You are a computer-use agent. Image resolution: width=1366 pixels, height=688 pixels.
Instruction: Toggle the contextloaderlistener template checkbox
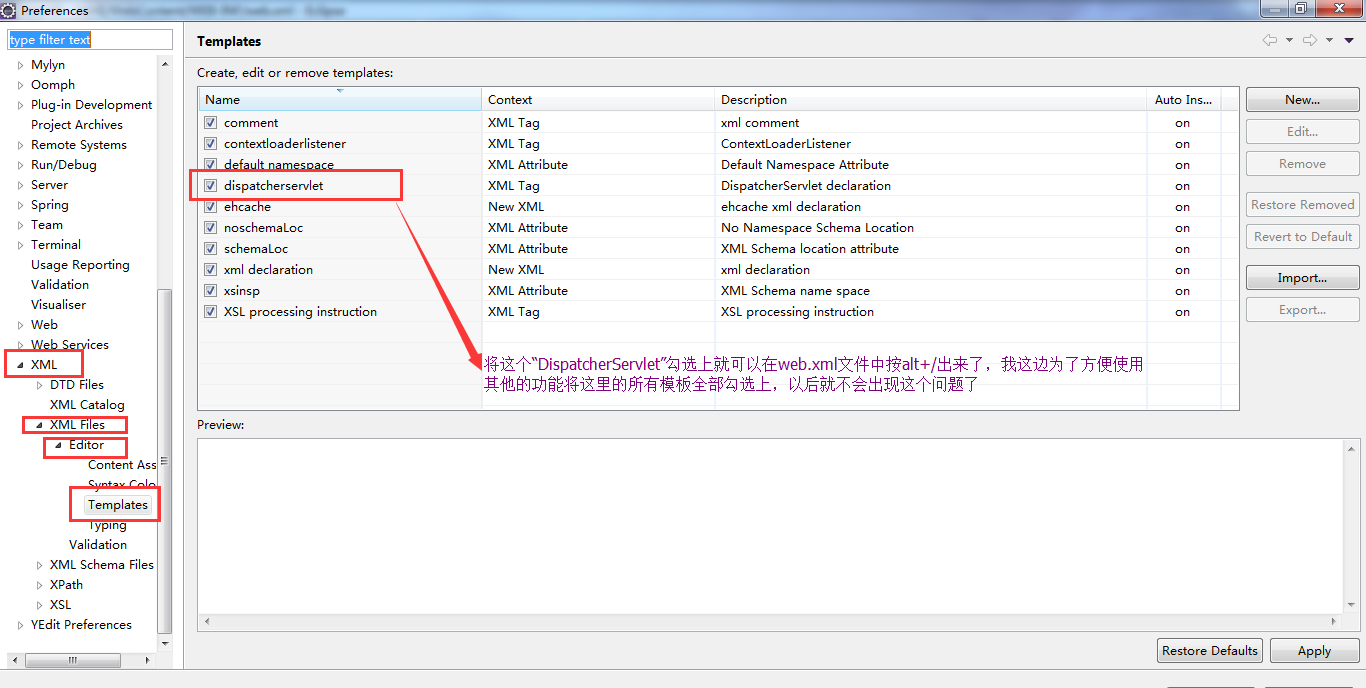point(210,143)
